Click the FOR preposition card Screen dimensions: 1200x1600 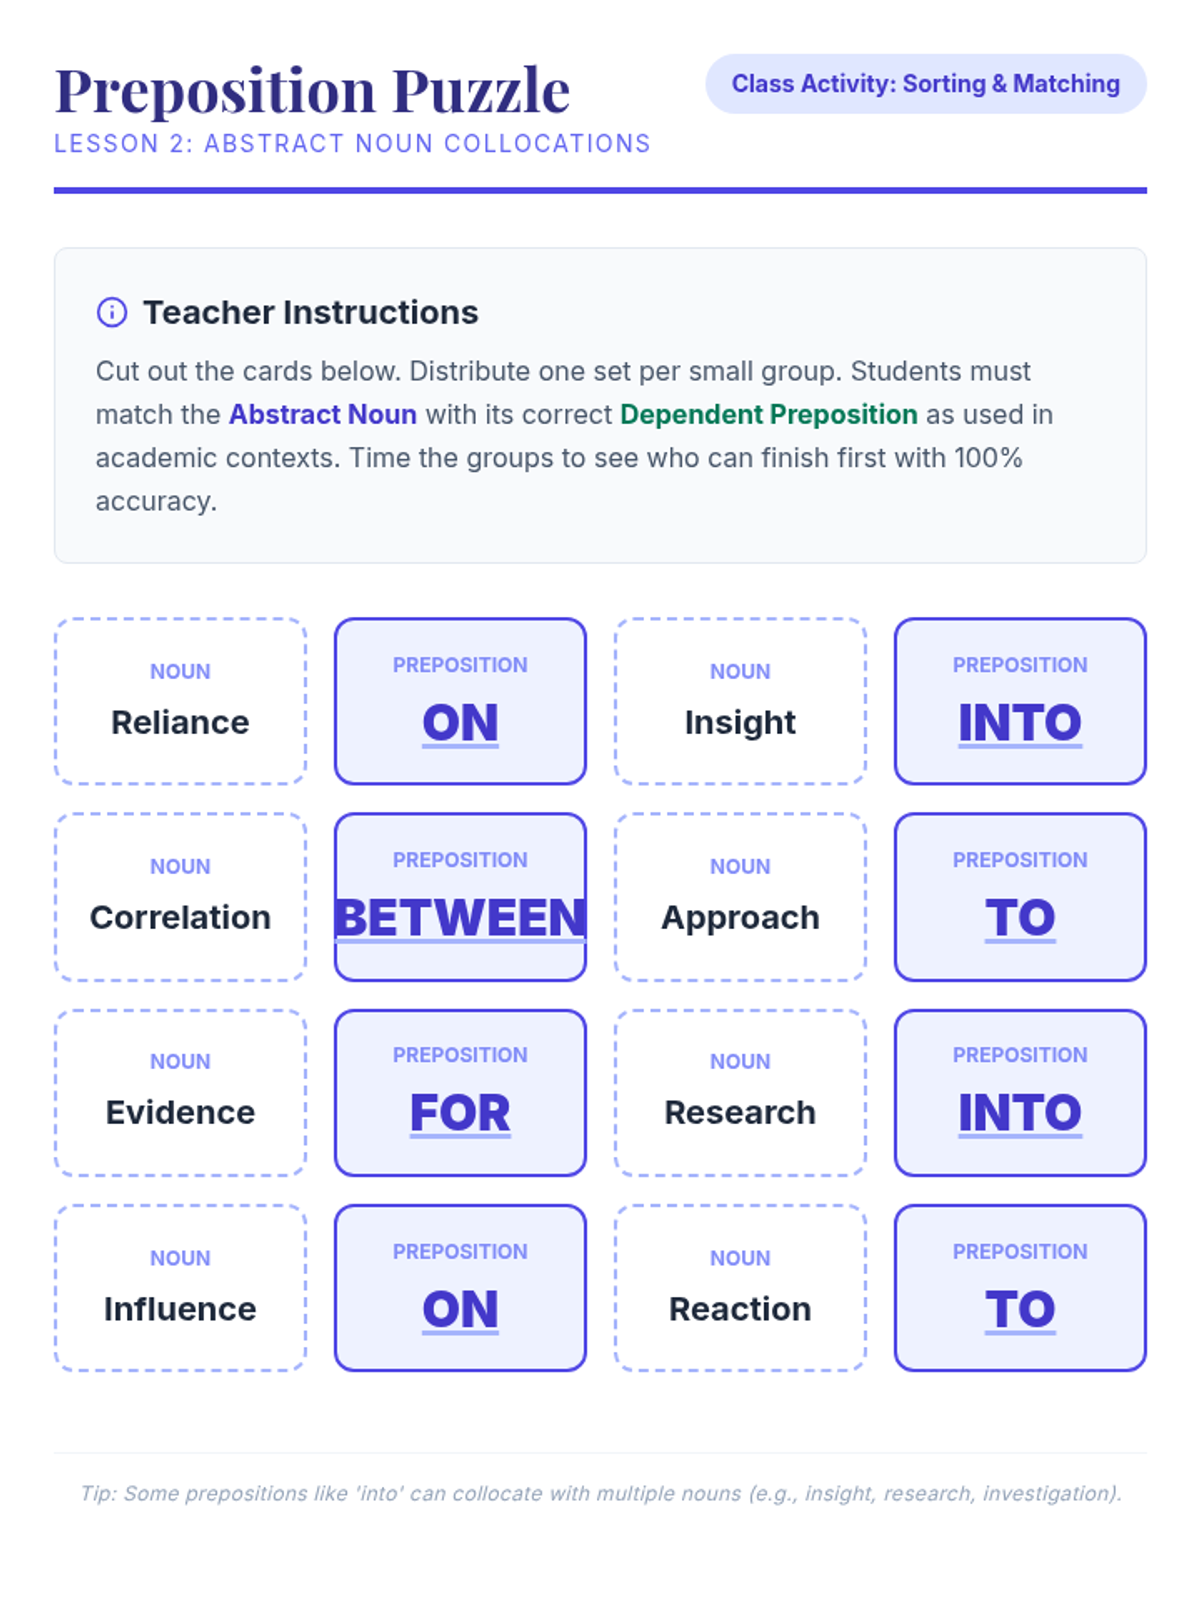(x=460, y=1092)
